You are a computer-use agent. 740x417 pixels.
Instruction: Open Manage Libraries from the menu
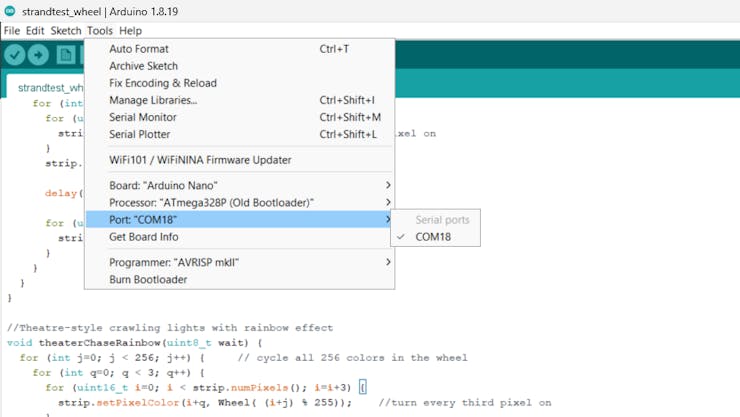[153, 100]
